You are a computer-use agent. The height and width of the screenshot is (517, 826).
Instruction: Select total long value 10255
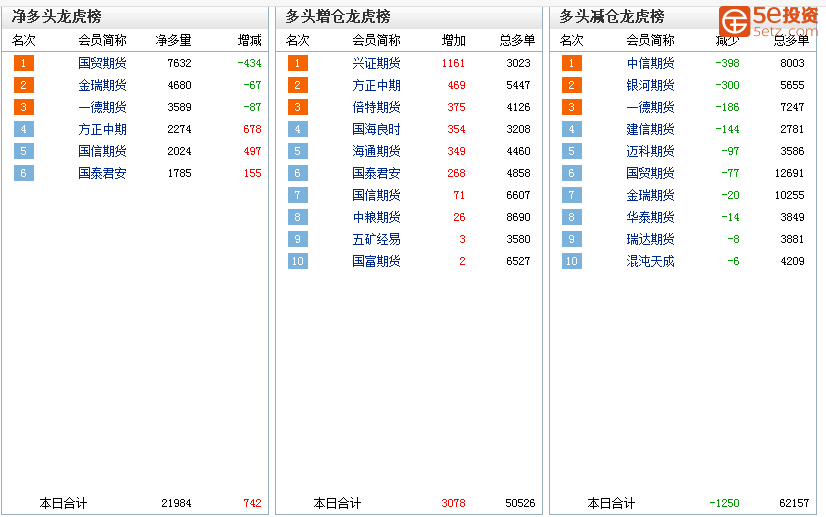pyautogui.click(x=789, y=196)
